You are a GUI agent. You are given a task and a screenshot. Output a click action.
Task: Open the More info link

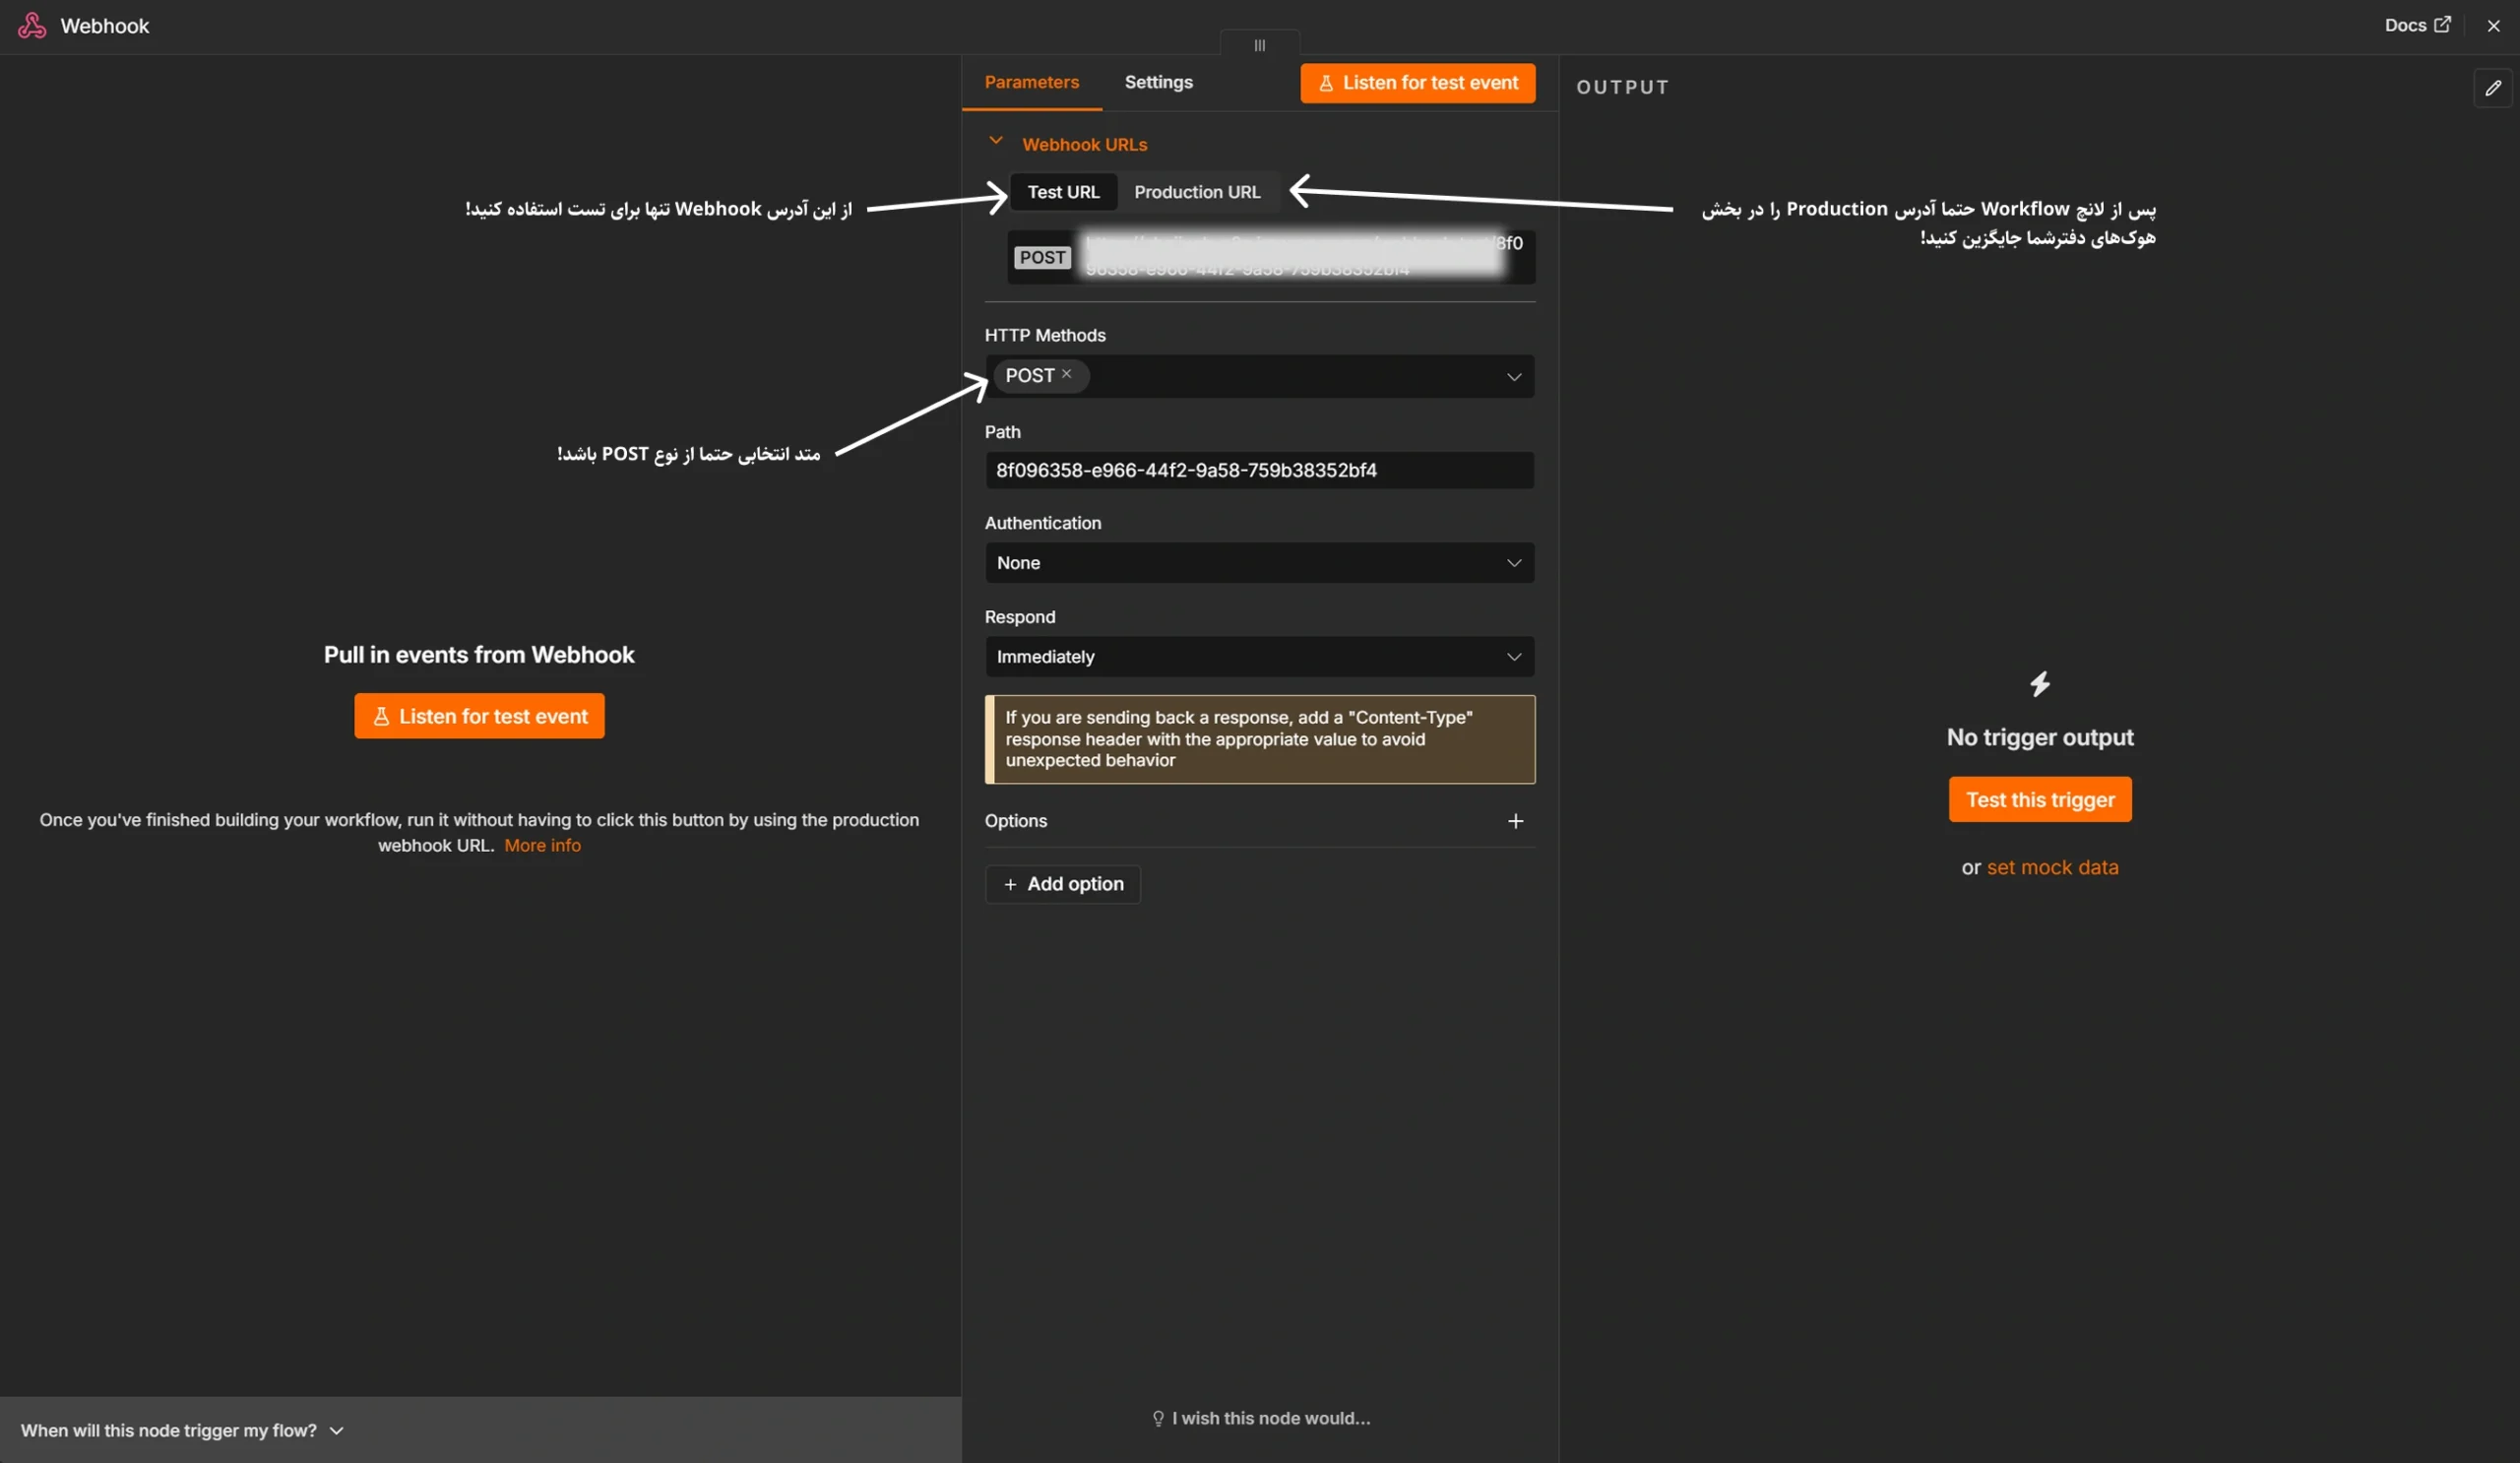542,846
